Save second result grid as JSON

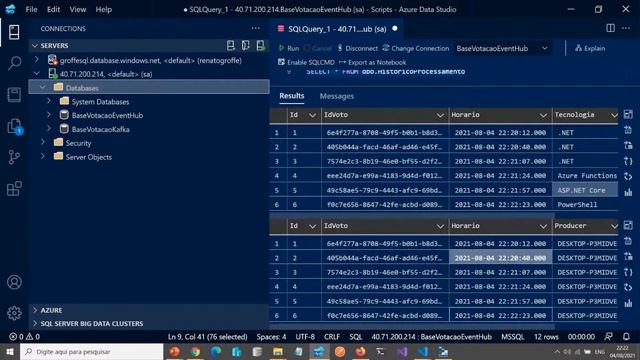628,272
